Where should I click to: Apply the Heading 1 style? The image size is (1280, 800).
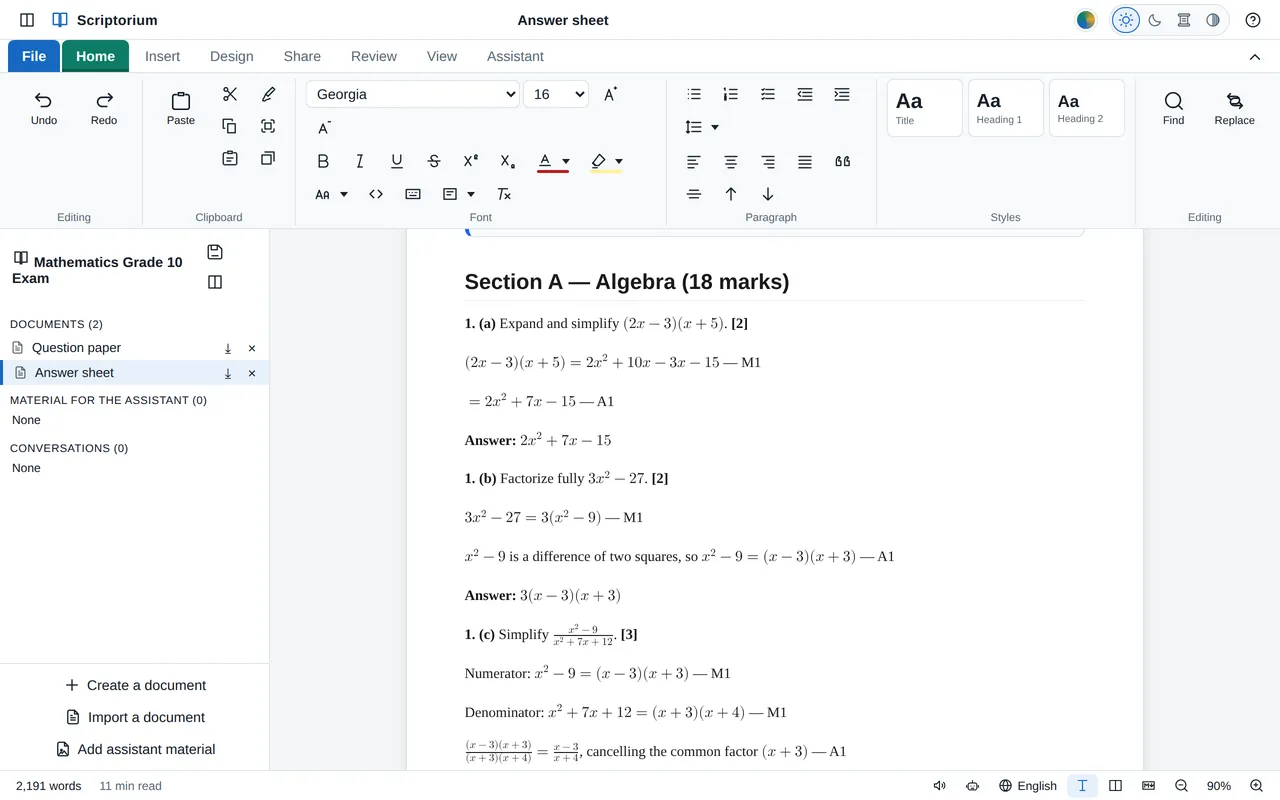(1005, 108)
